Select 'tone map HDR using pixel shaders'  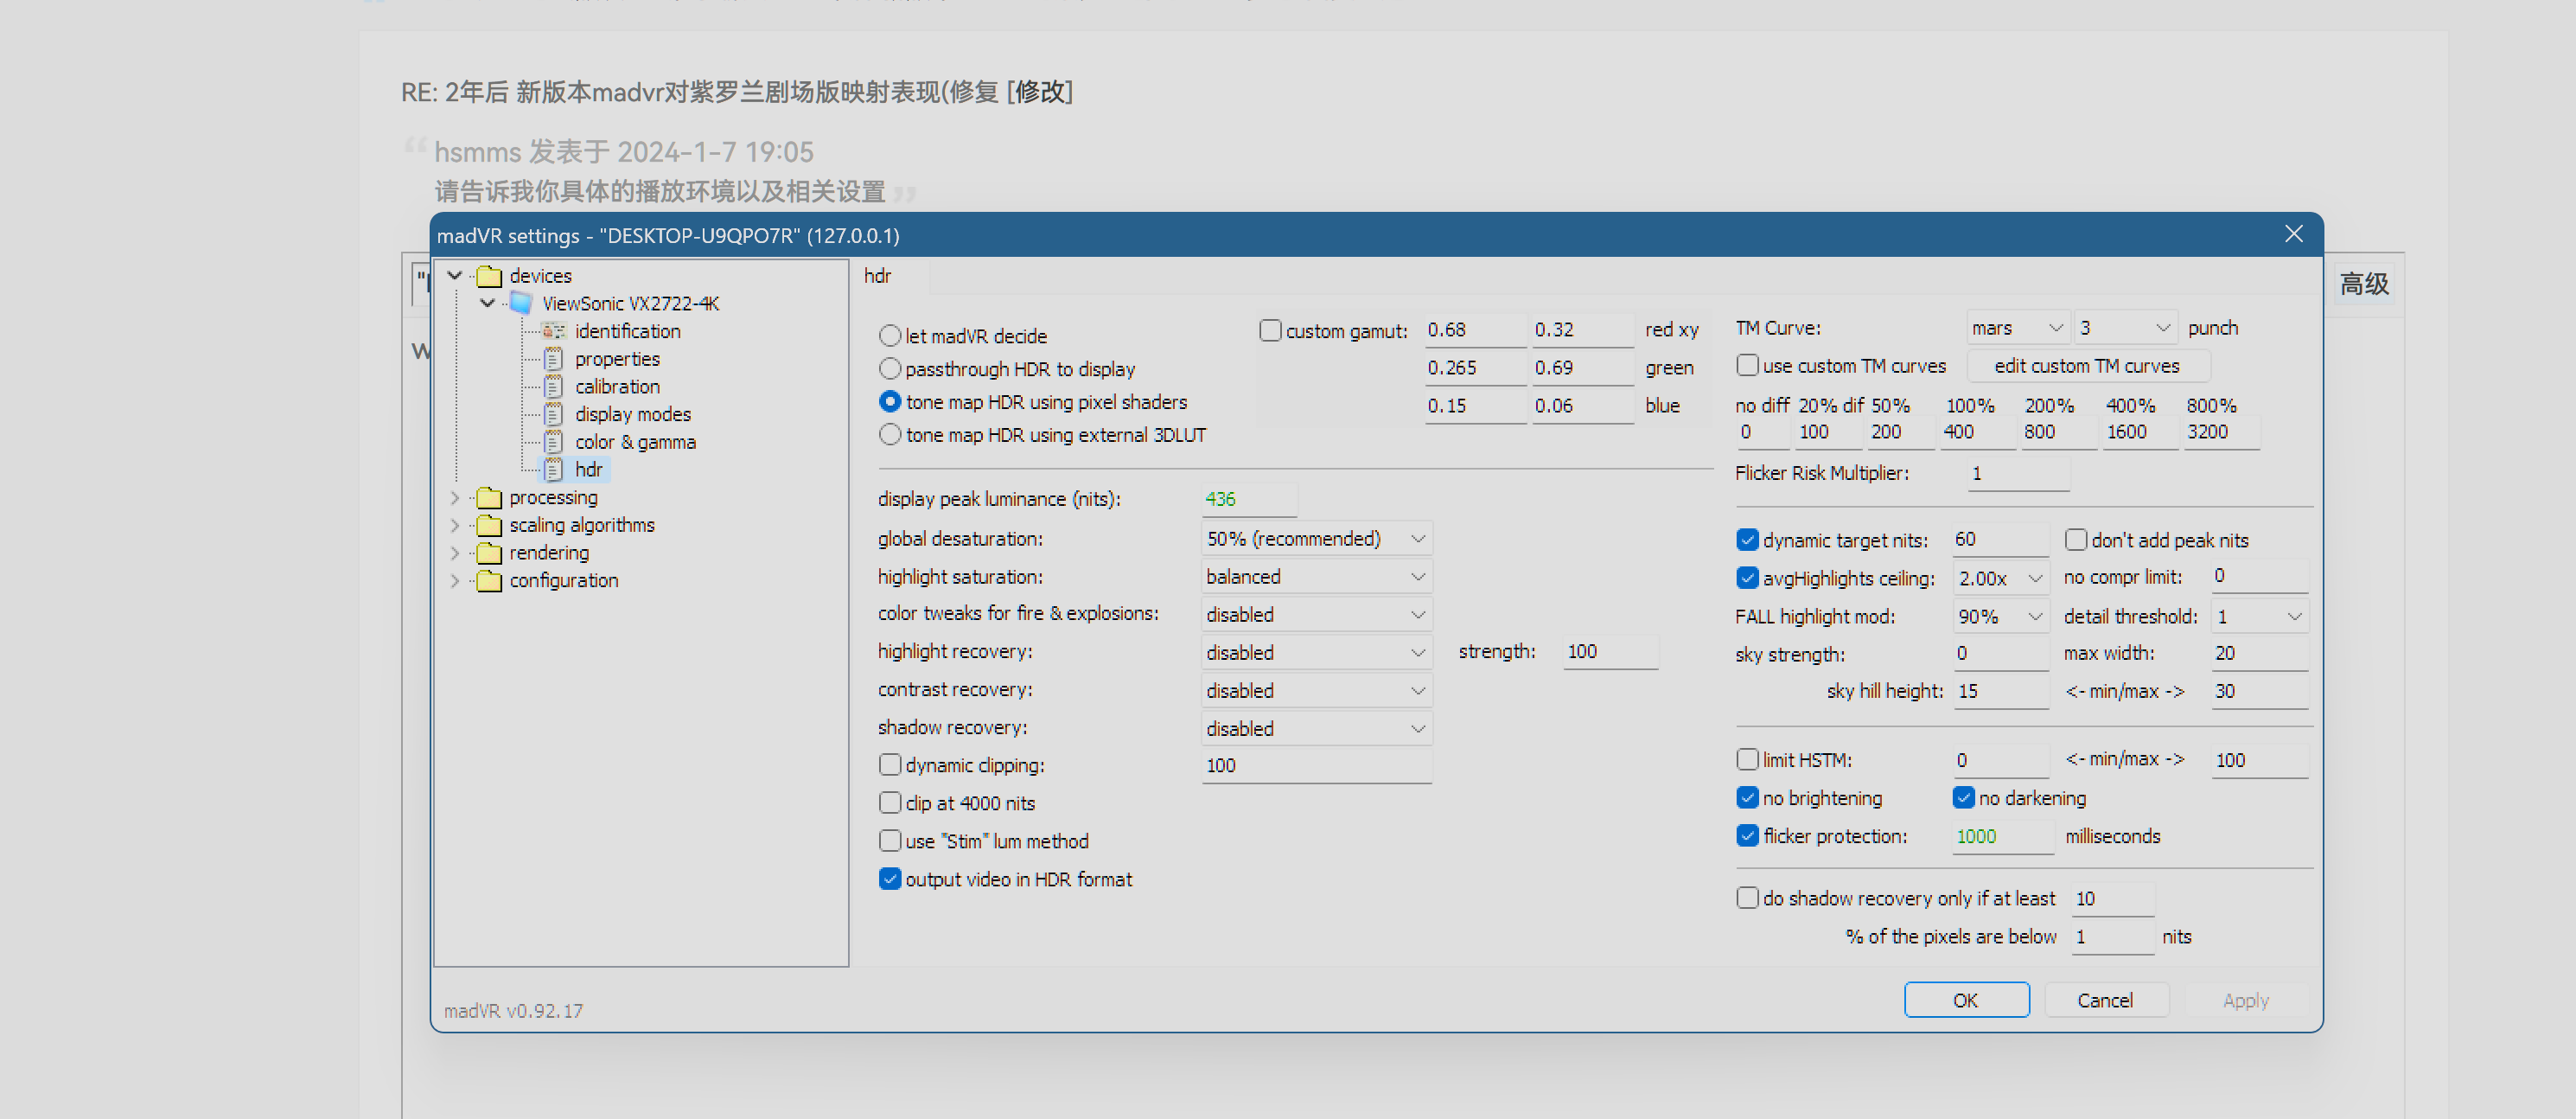tap(890, 402)
